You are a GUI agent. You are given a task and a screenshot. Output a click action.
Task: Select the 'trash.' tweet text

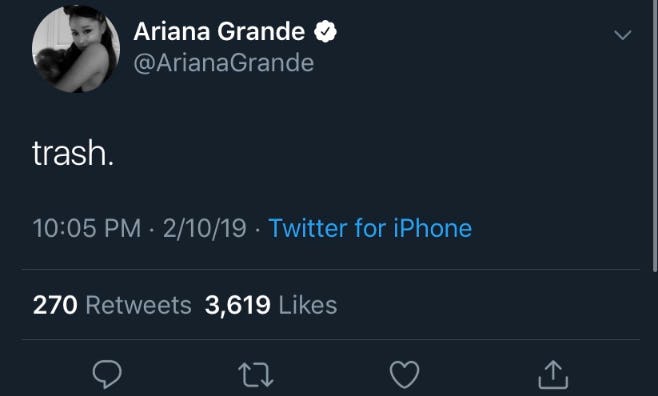click(x=73, y=154)
